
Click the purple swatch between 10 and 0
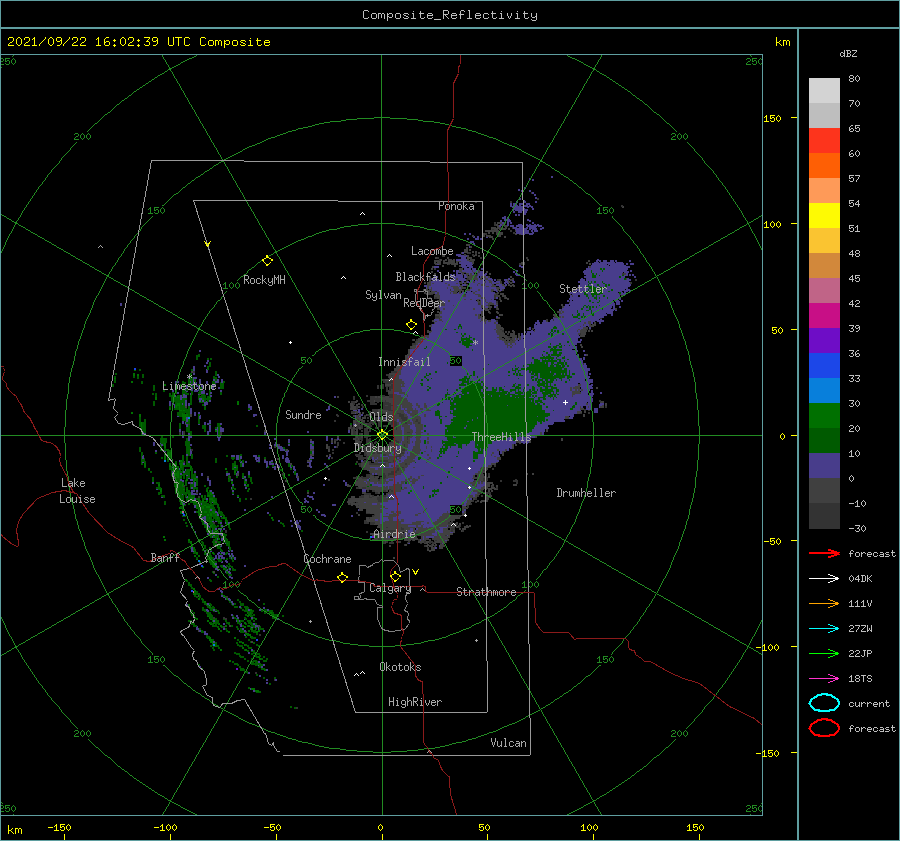(824, 466)
